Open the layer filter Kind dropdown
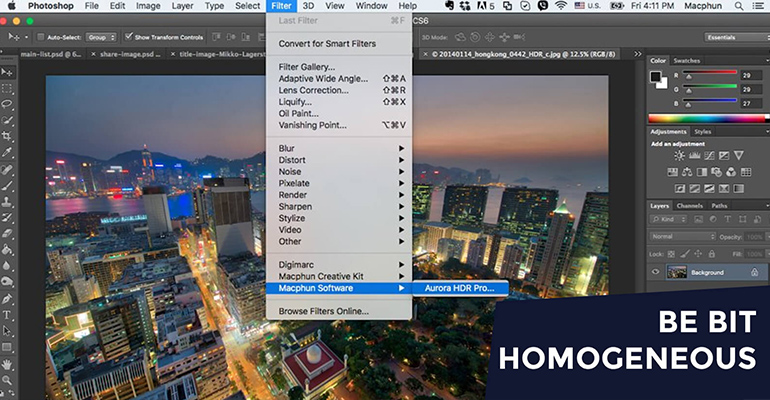The image size is (770, 400). pos(668,219)
